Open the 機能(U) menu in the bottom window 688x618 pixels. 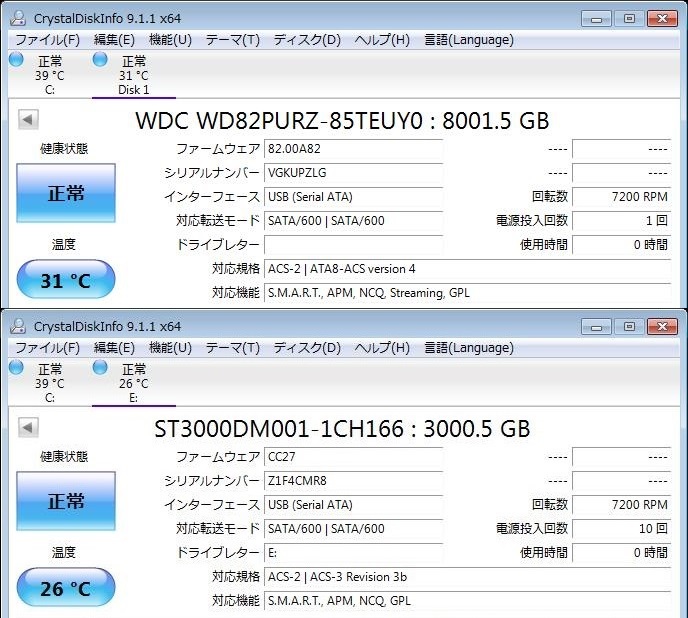coord(170,348)
